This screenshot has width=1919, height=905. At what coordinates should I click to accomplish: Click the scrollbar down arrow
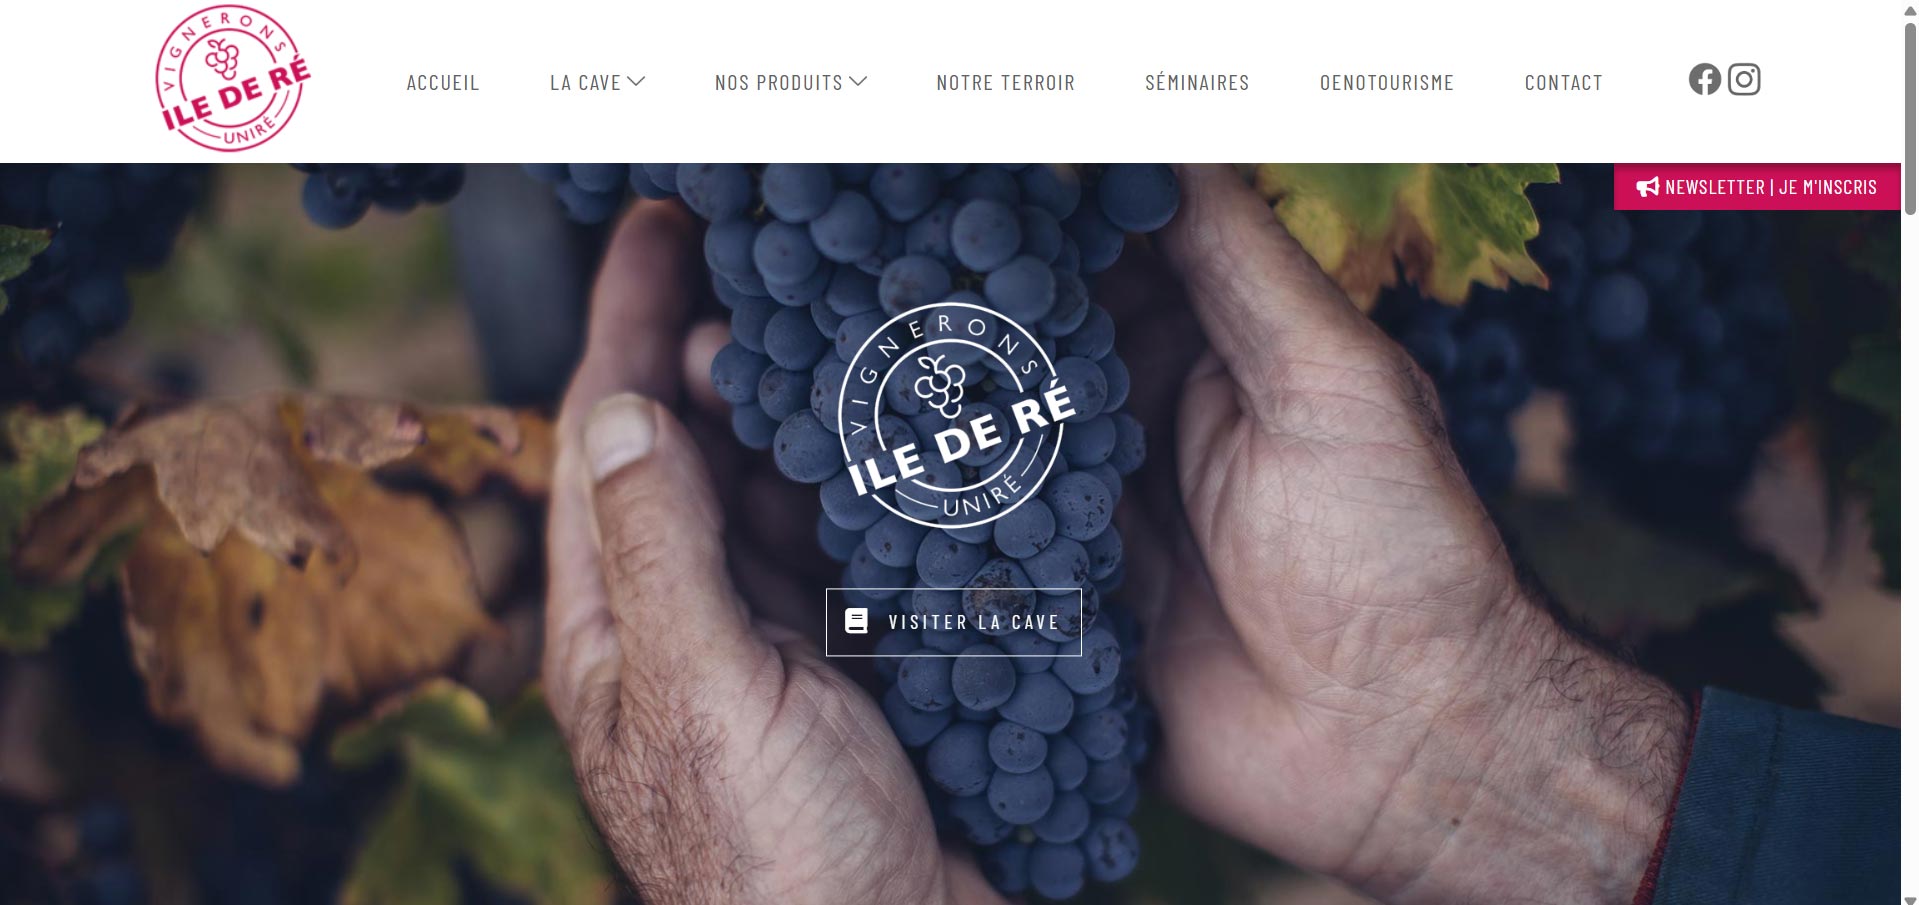tap(1910, 899)
